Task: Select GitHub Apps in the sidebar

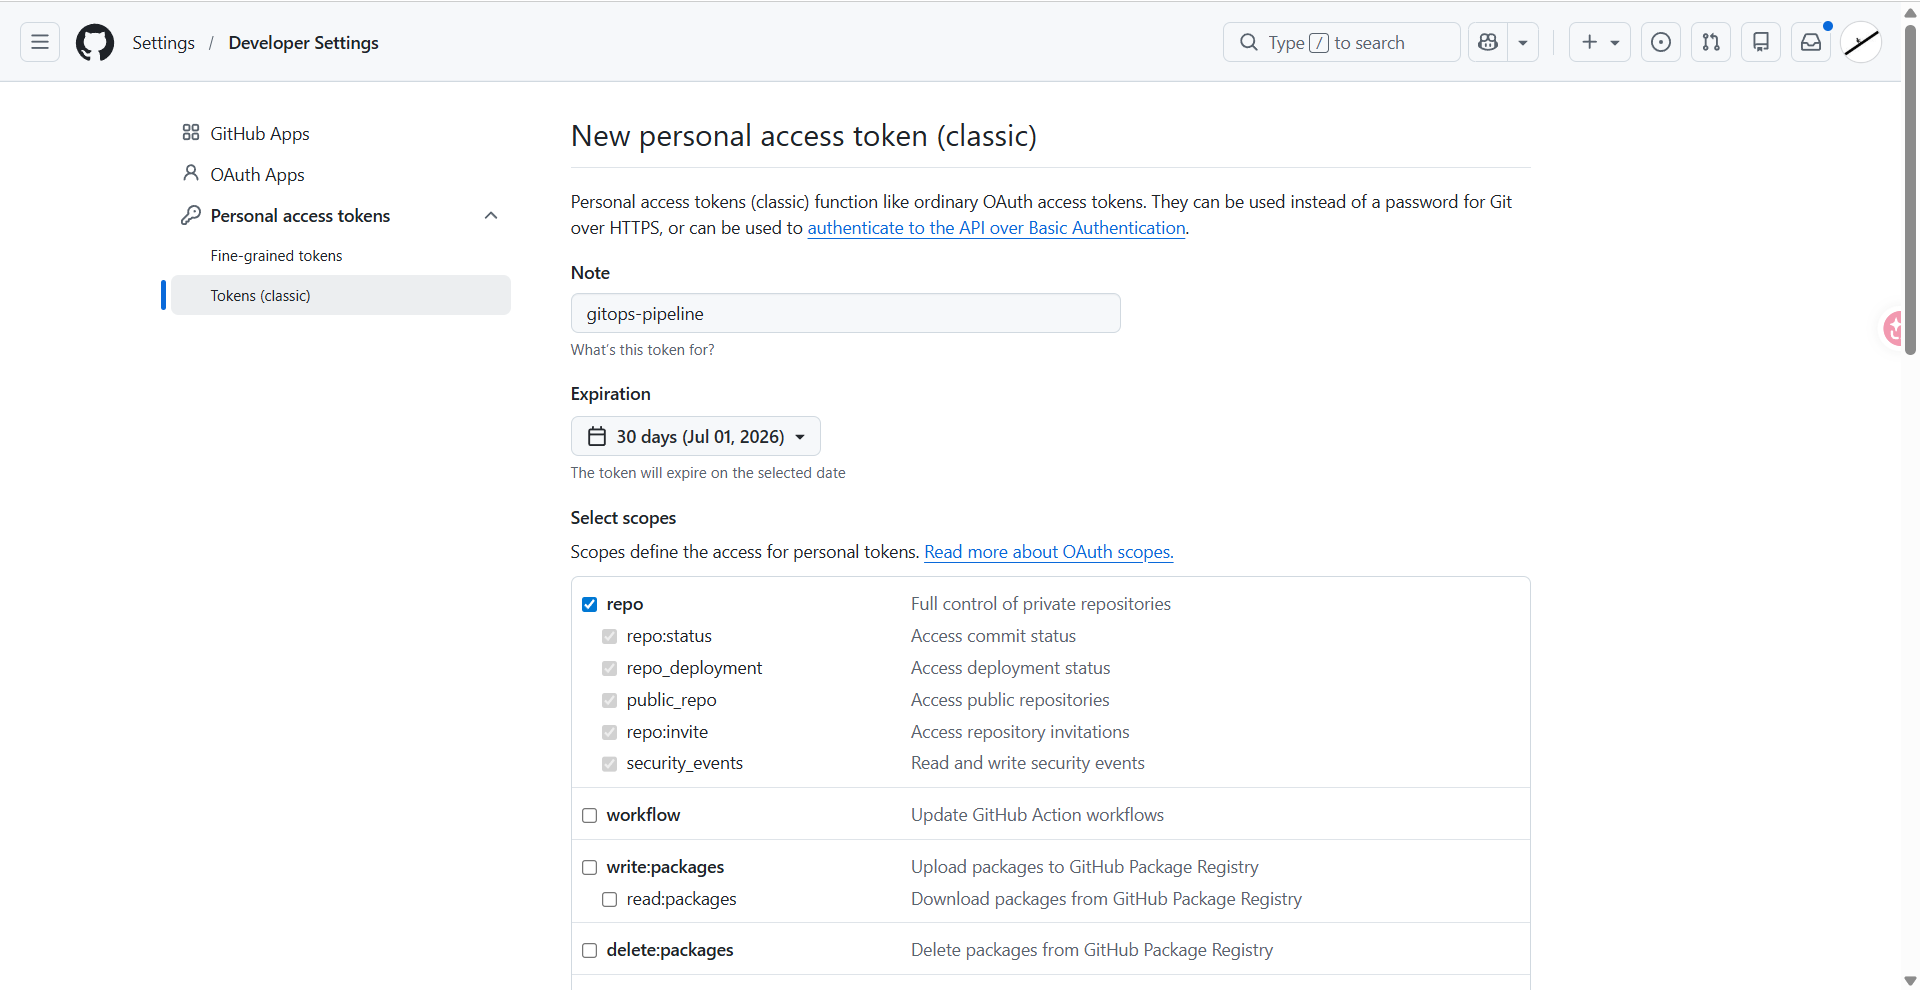Action: coord(260,133)
